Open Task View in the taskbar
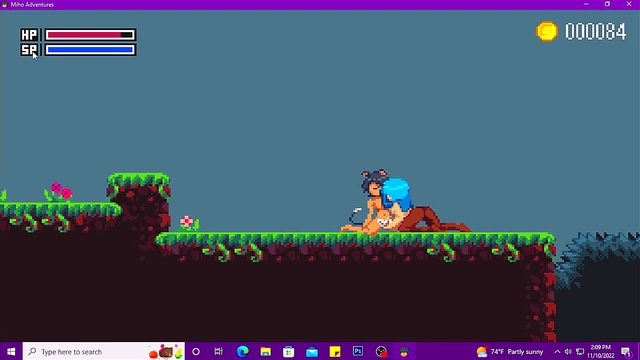Screen dimensions: 640x360 [219, 351]
